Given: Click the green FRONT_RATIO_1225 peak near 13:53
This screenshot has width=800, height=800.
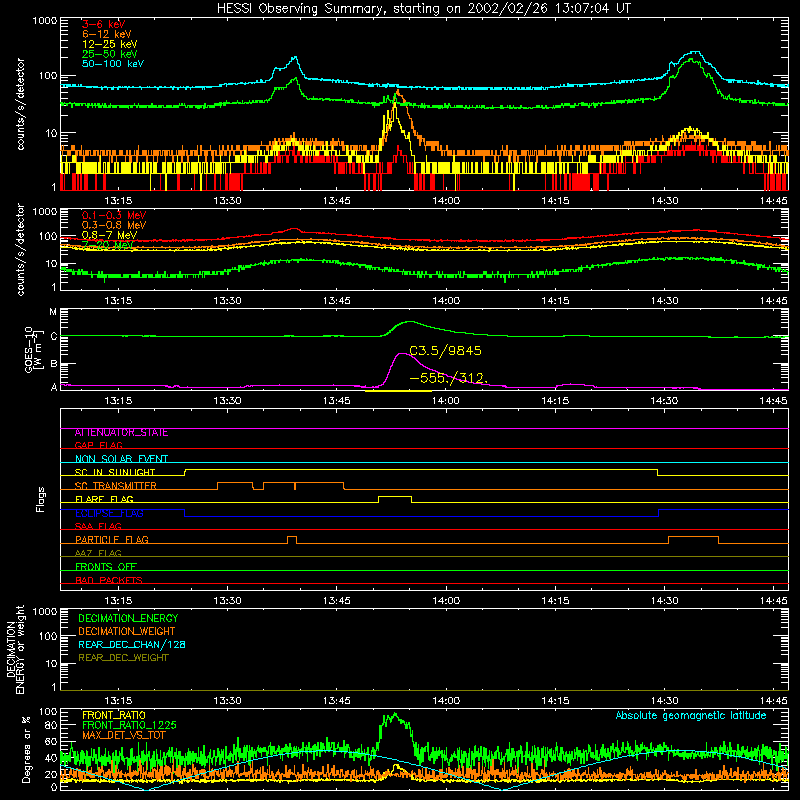Looking at the screenshot, I should [x=394, y=716].
